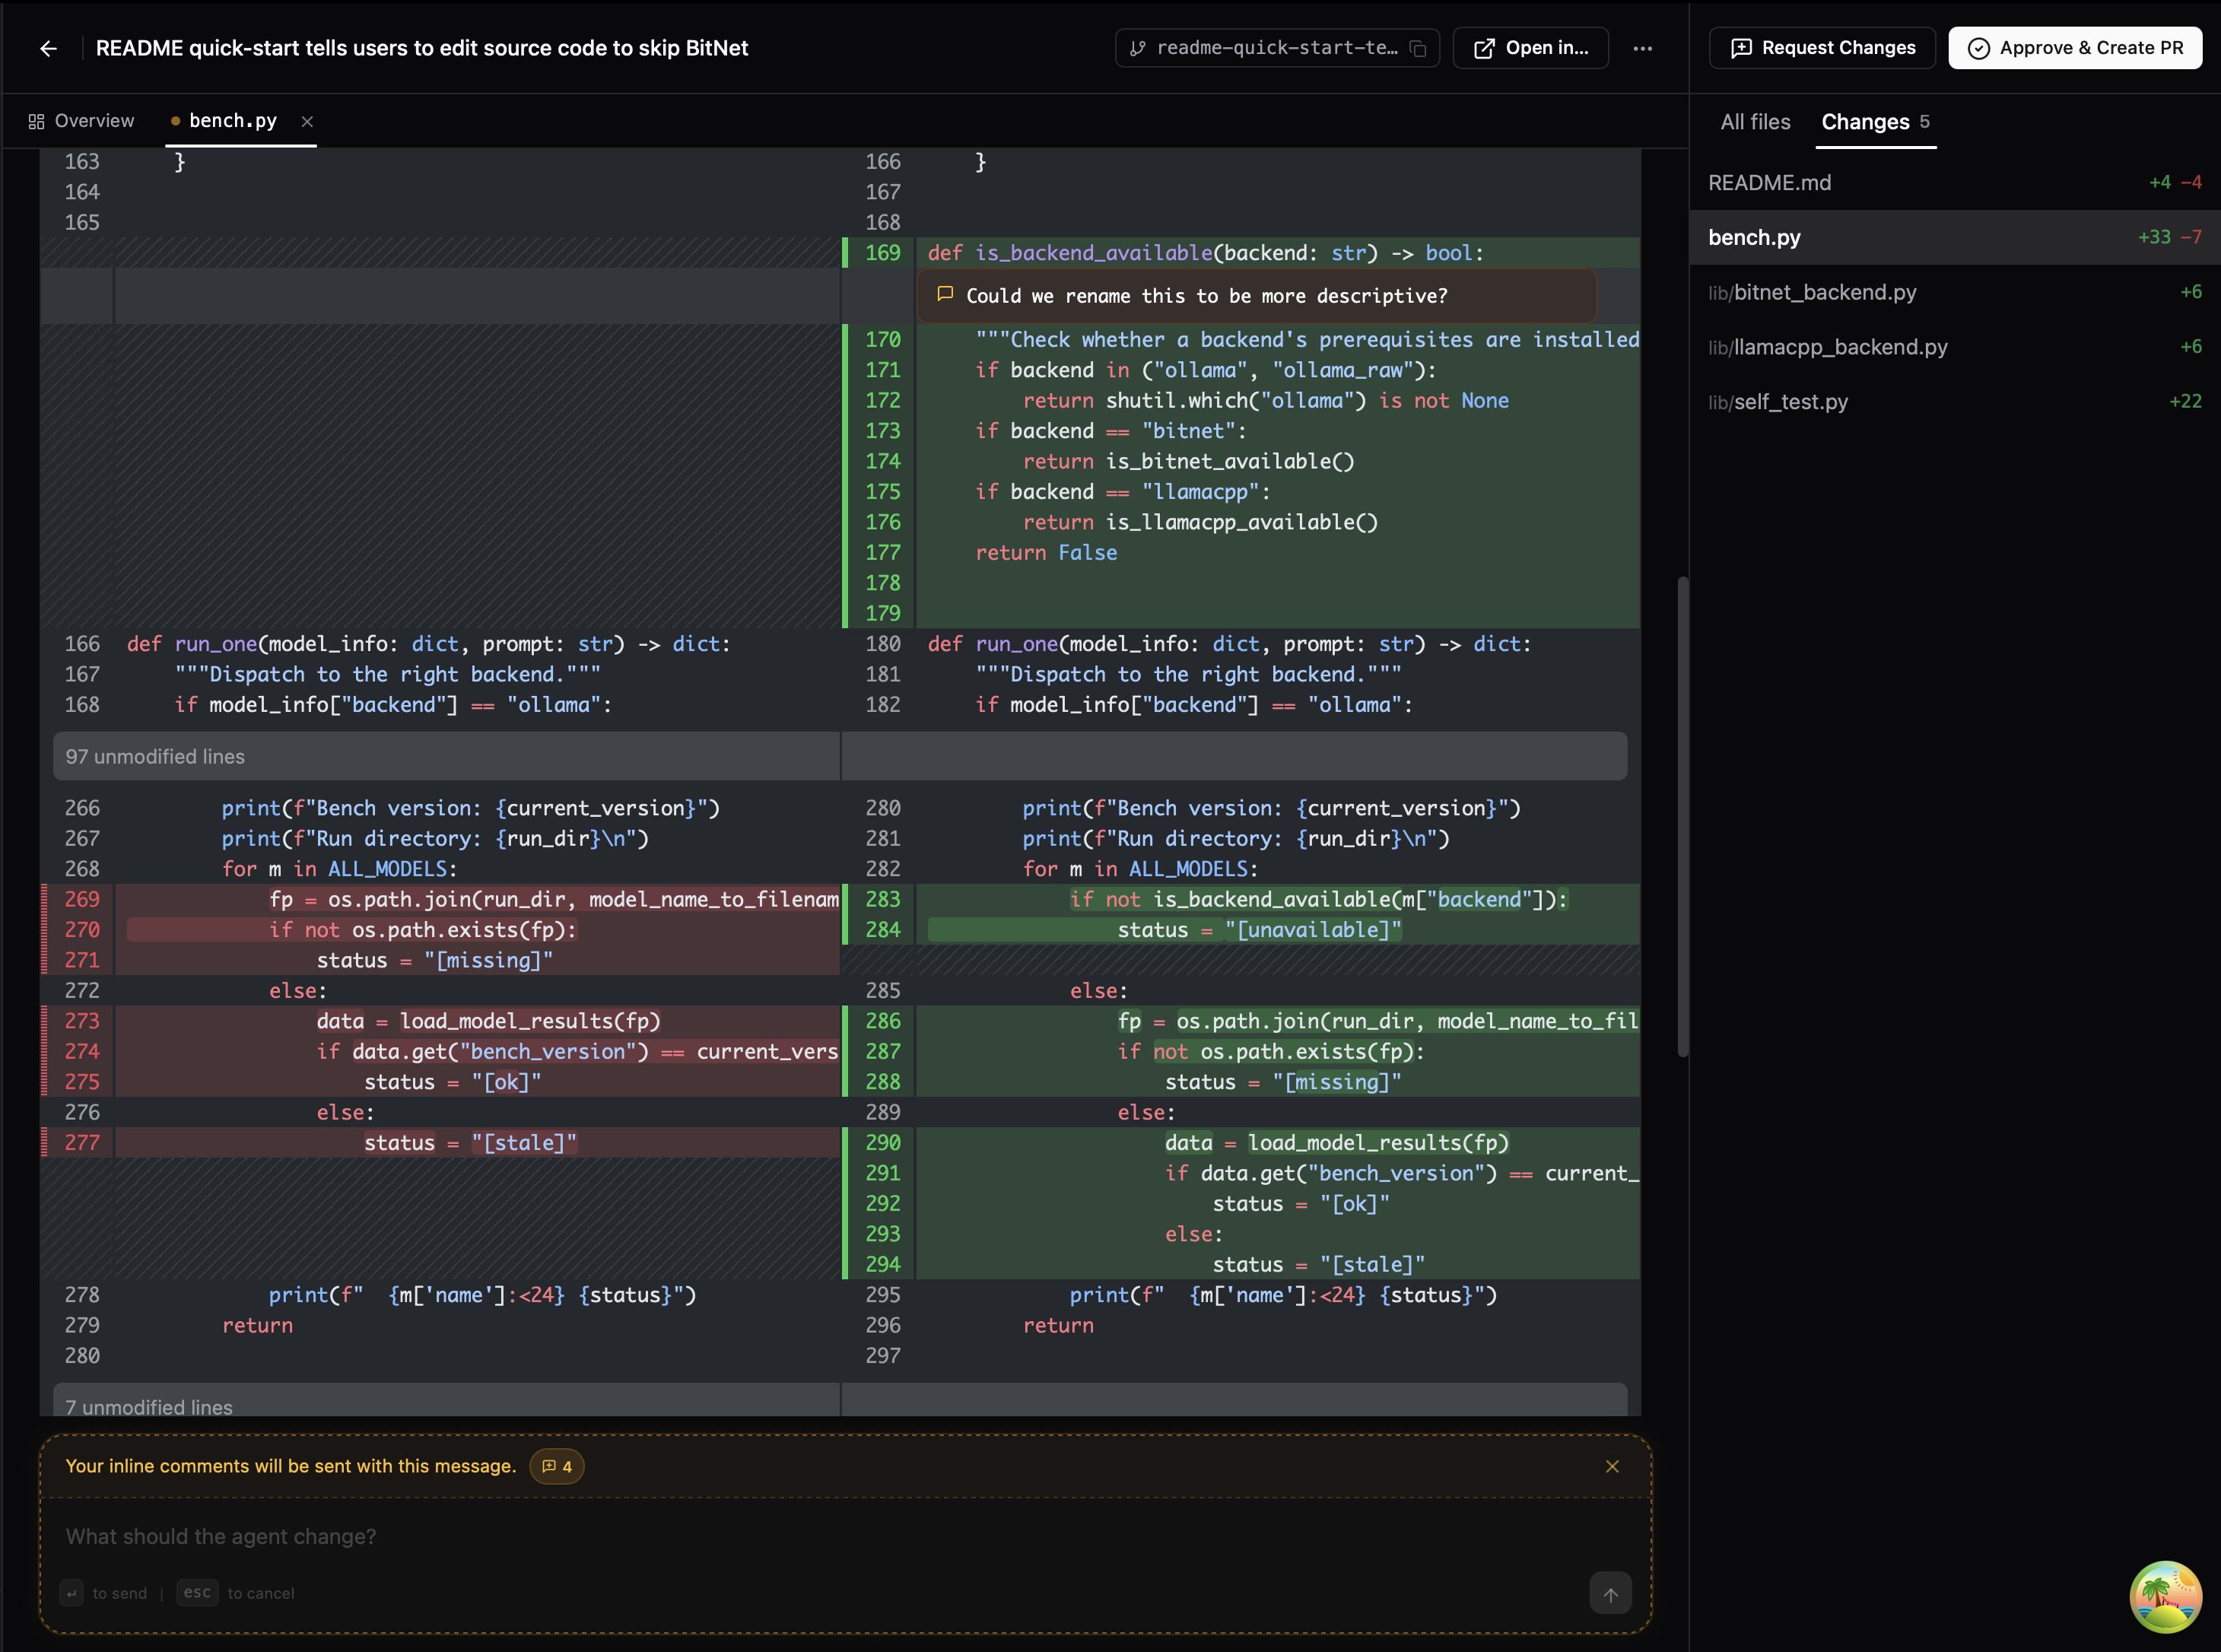Screen dimensions: 2221x1652
Task: Click the Request Changes button
Action: click(1821, 47)
